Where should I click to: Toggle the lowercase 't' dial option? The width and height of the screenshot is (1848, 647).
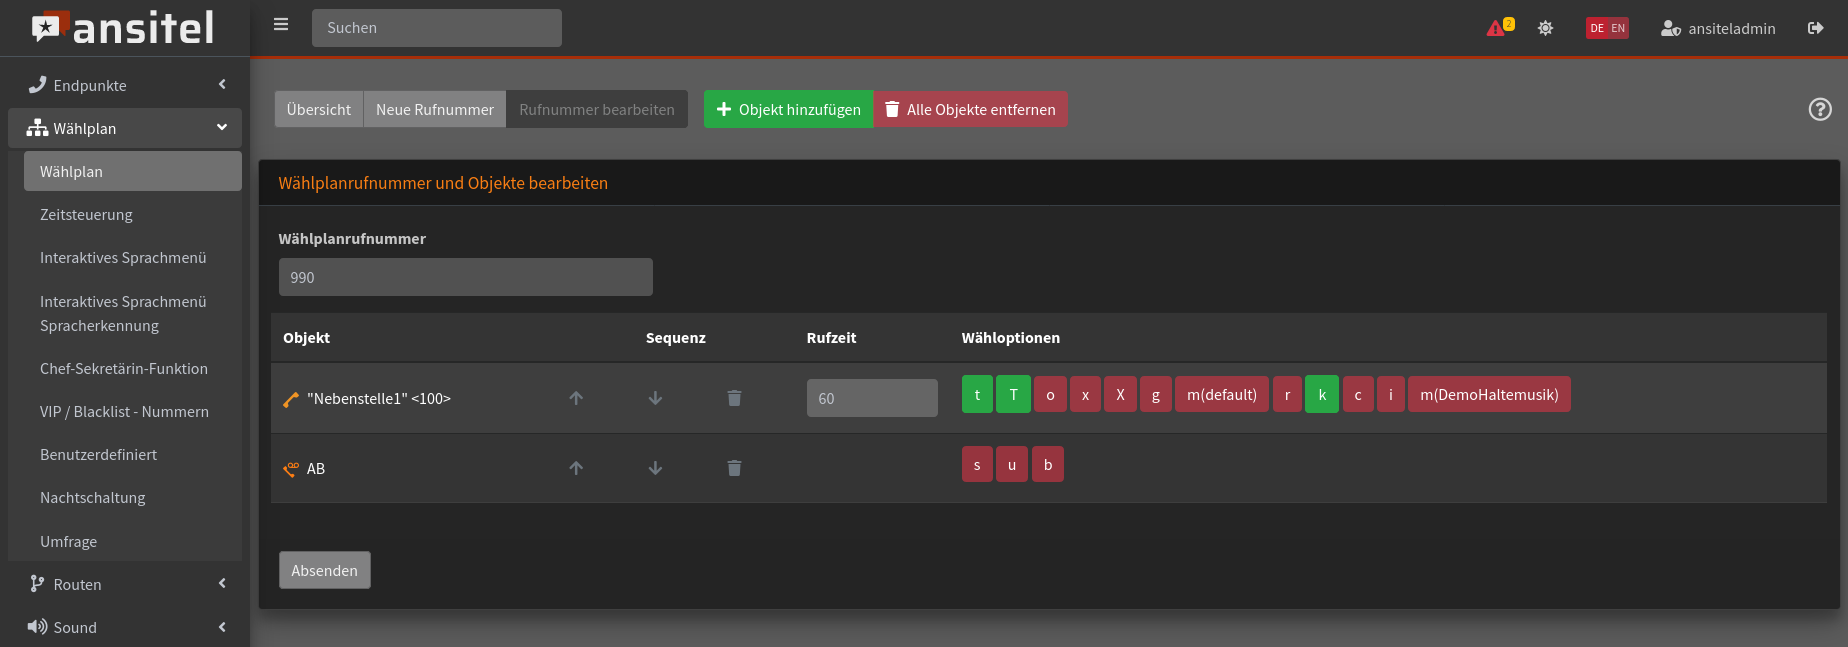[x=977, y=395]
